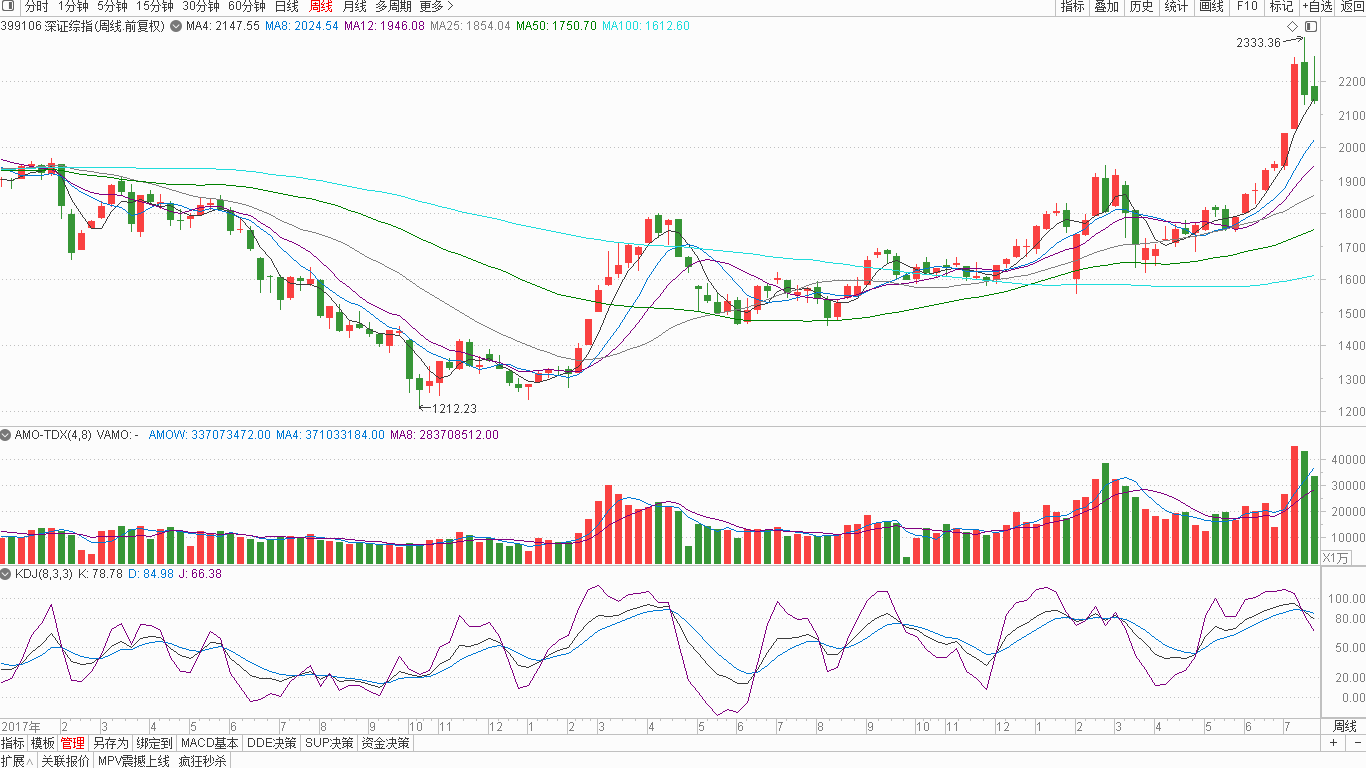Image resolution: width=1366 pixels, height=768 pixels.
Task: Select the SUP决策 template
Action: click(329, 743)
